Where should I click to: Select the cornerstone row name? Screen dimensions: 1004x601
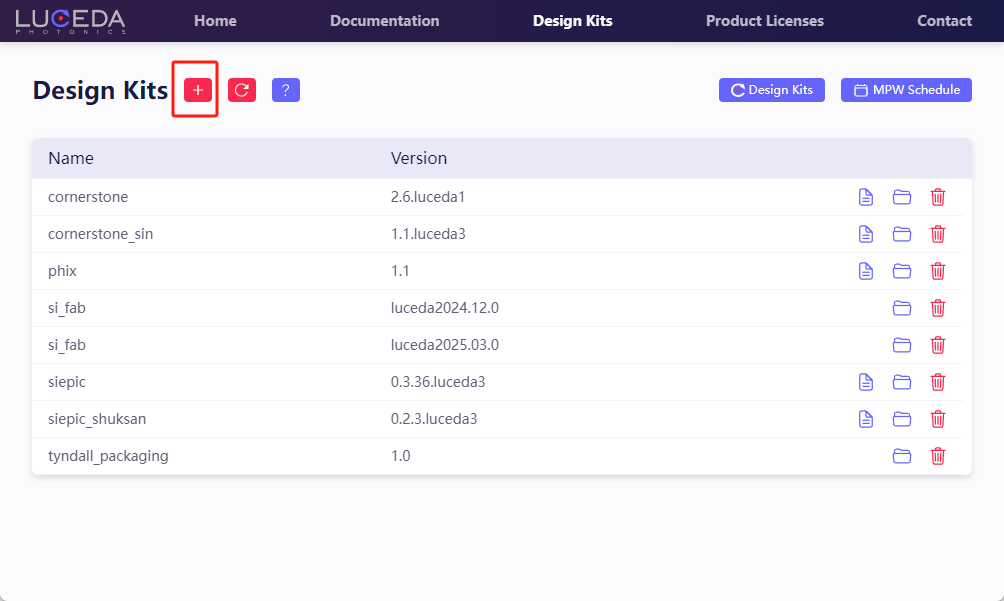tap(88, 197)
